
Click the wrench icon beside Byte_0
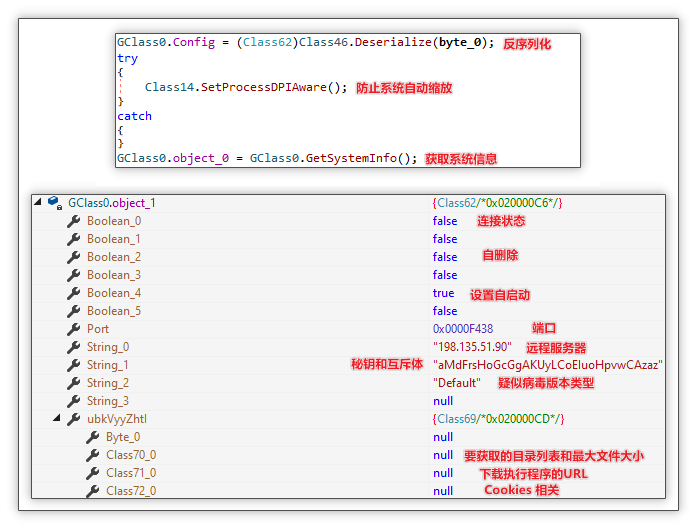tap(93, 437)
